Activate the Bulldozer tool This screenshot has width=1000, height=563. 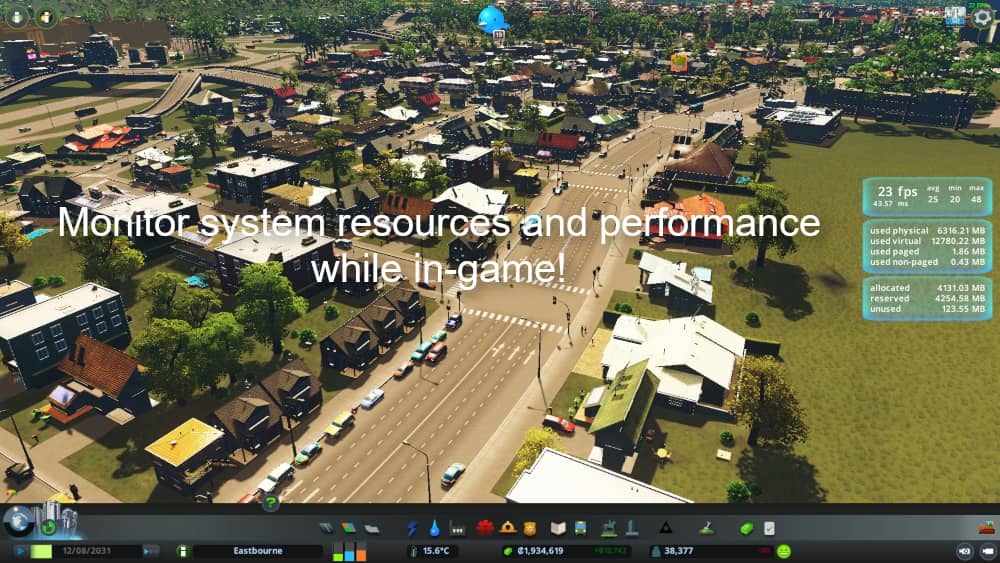coord(987,528)
